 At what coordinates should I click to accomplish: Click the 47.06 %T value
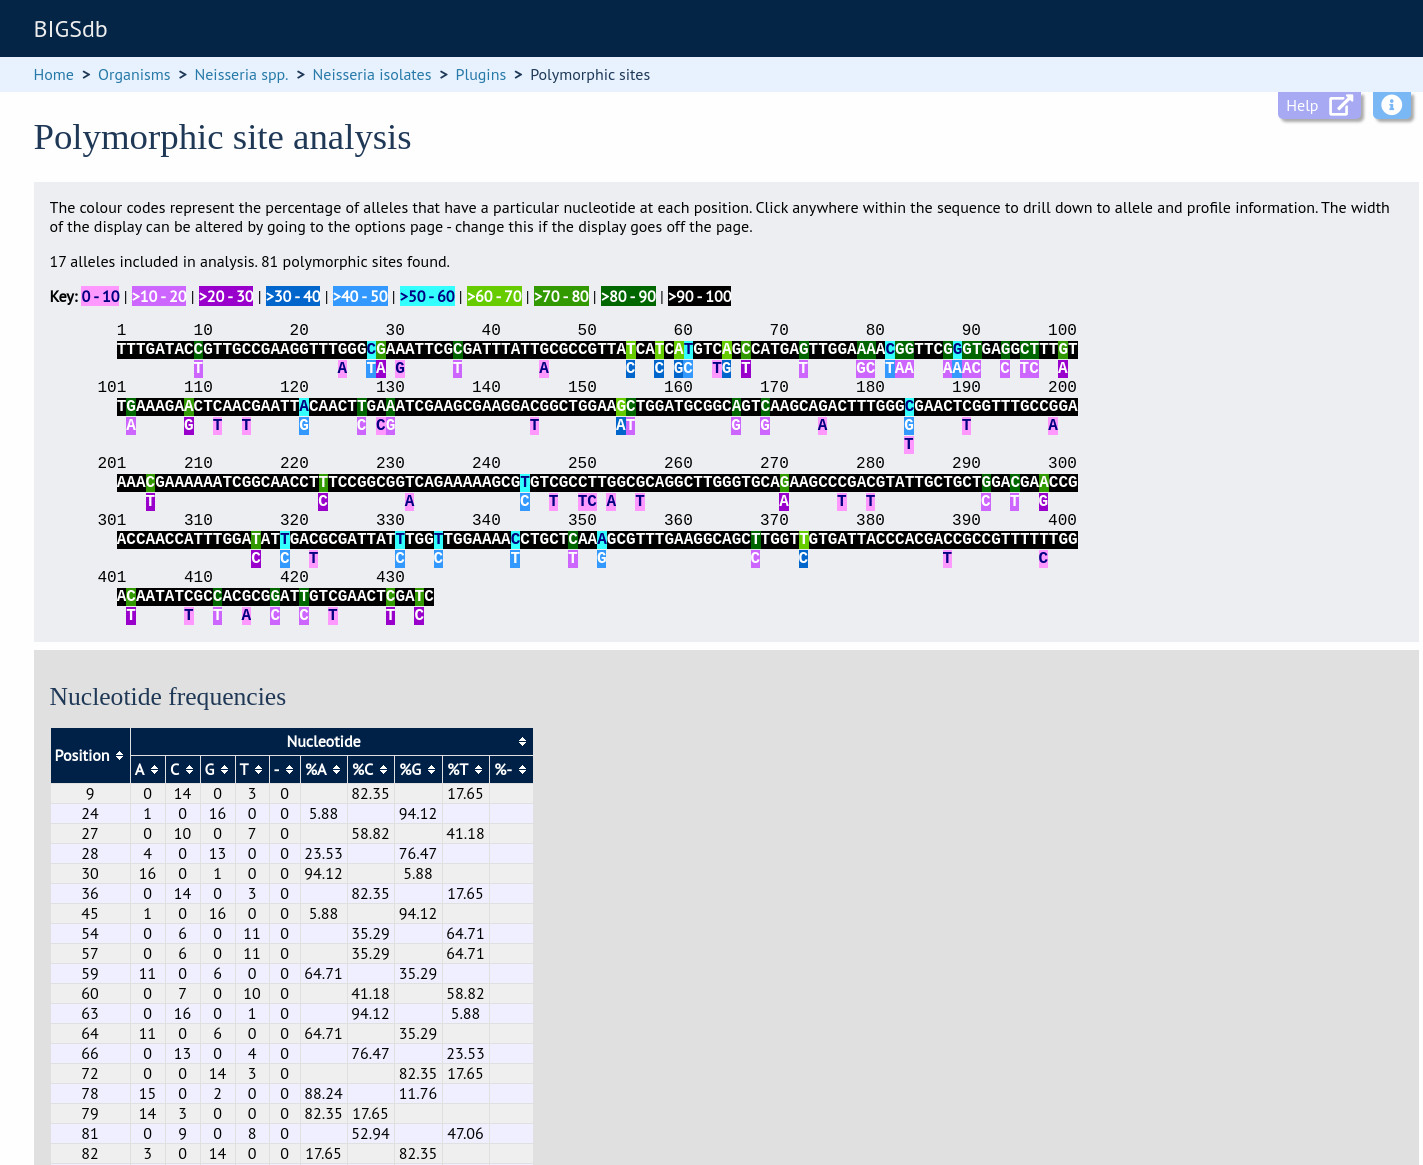click(x=465, y=1134)
